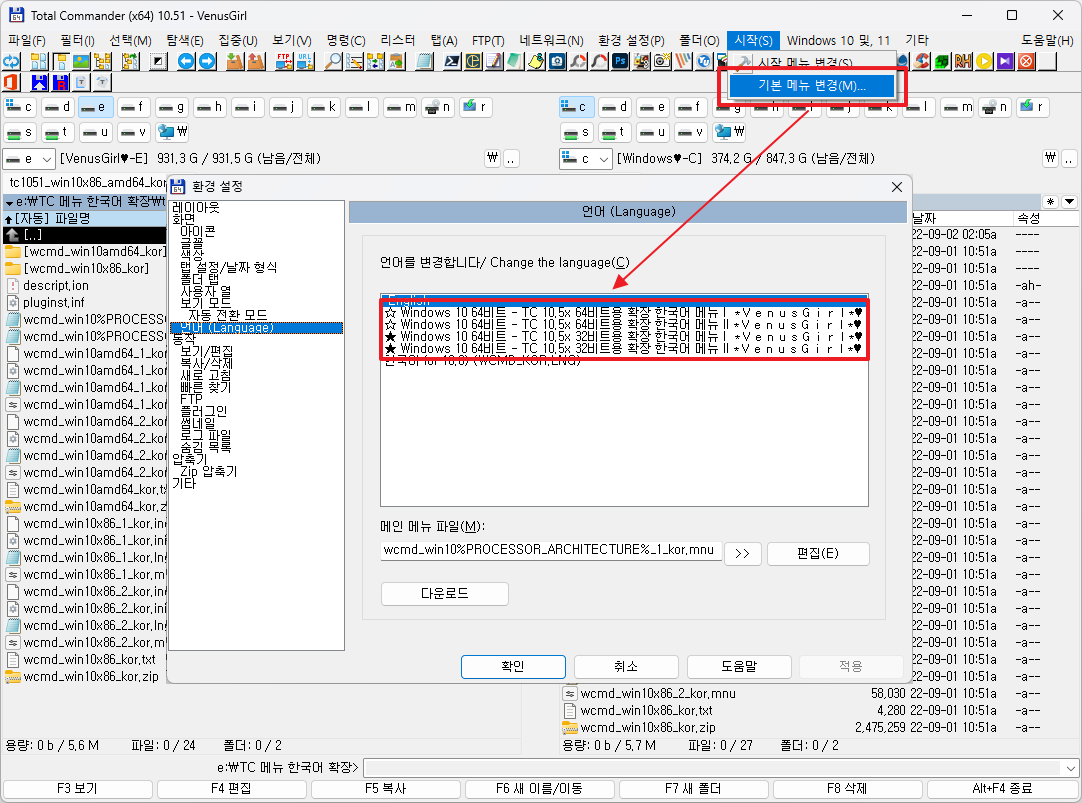Viewport: 1082px width, 803px height.
Task: Click the main menu file input field
Action: [x=551, y=551]
